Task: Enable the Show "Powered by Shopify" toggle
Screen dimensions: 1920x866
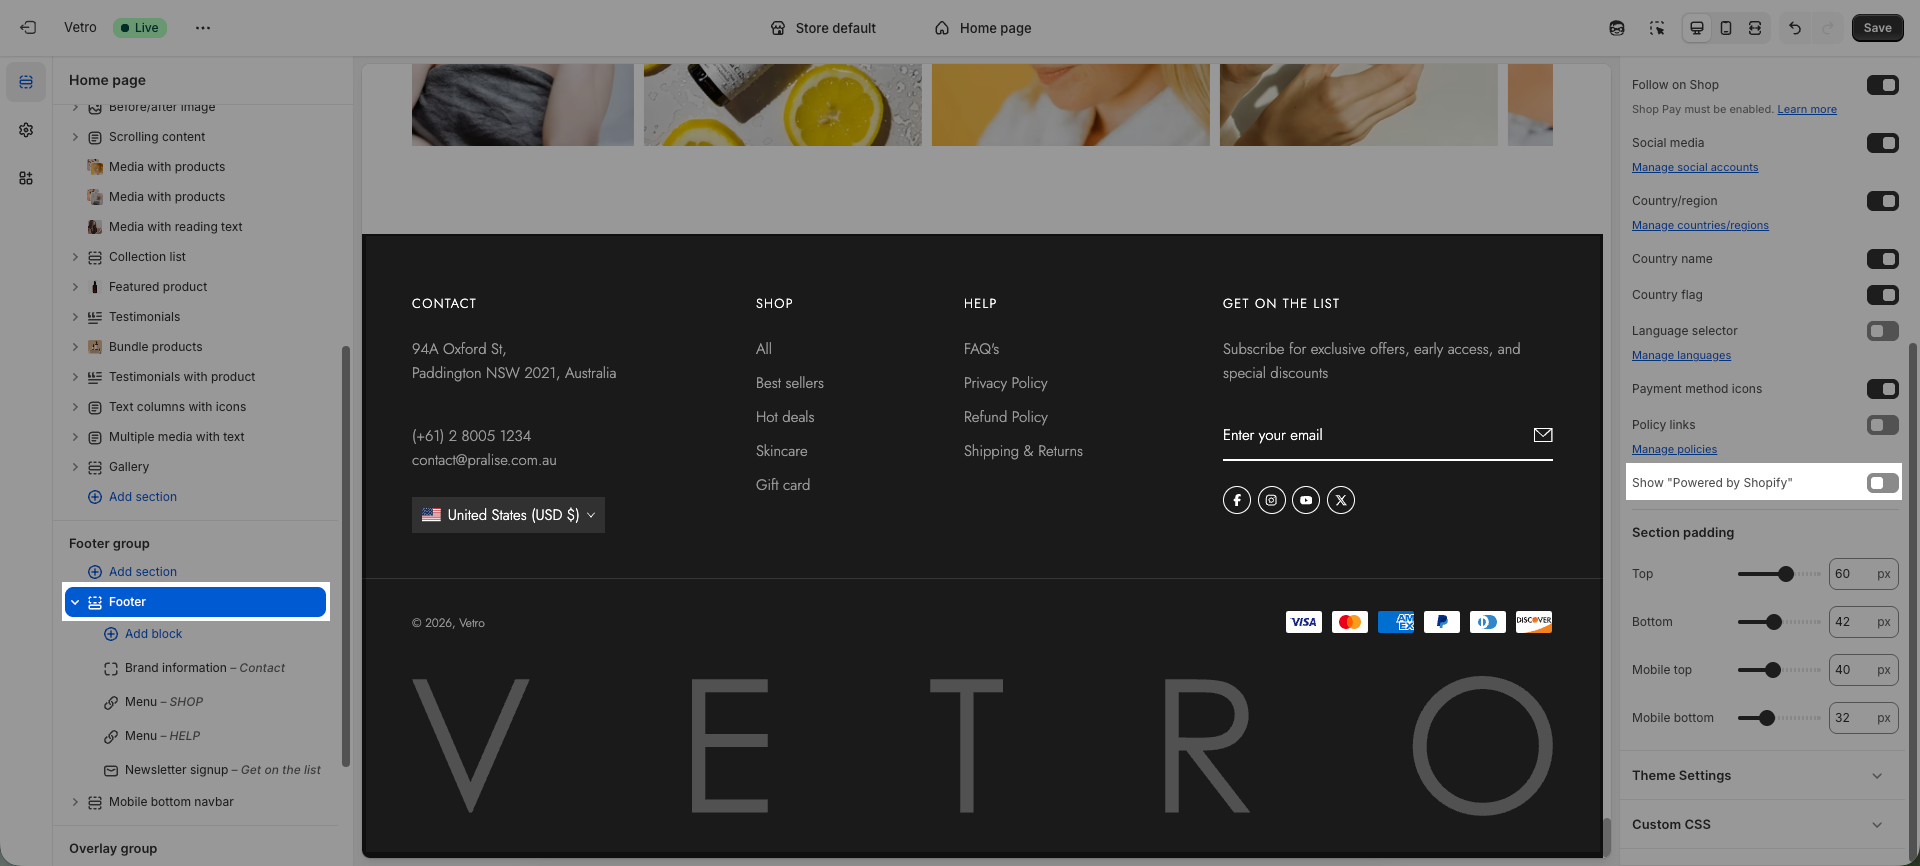Action: (1882, 483)
